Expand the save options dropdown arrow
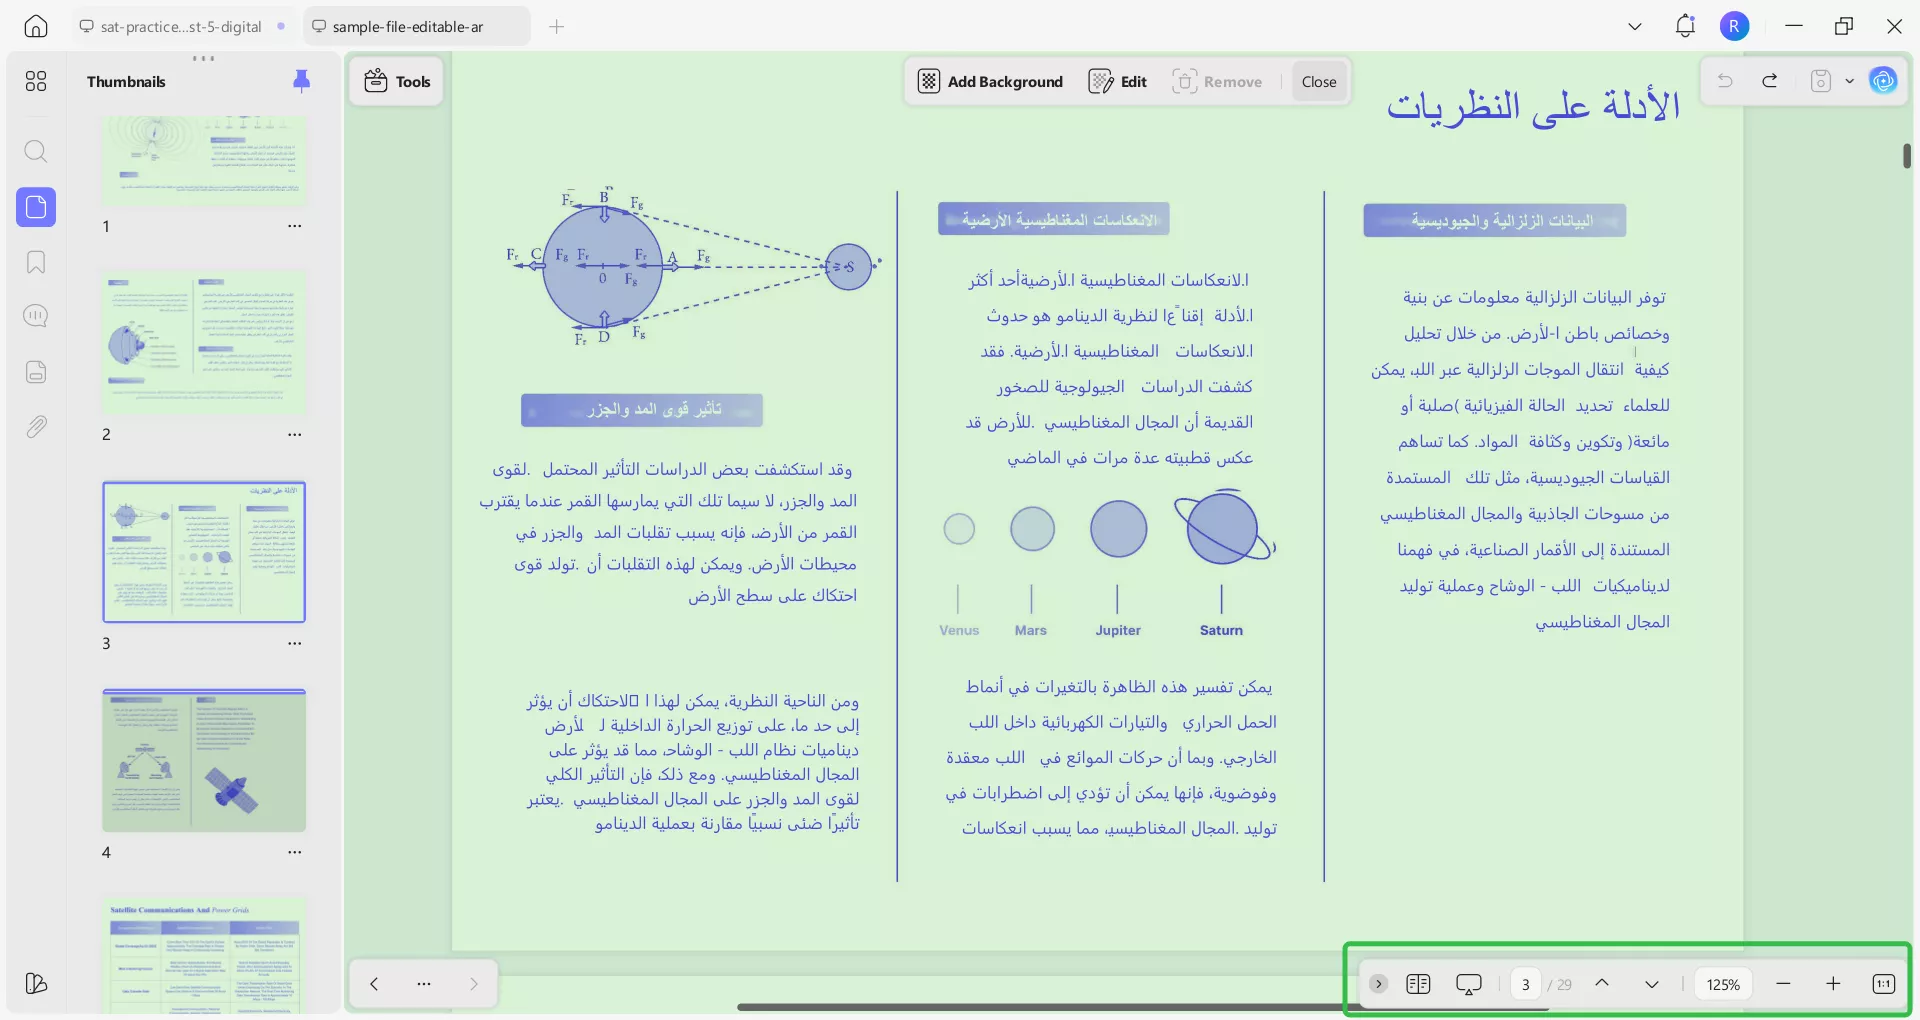 tap(1847, 81)
